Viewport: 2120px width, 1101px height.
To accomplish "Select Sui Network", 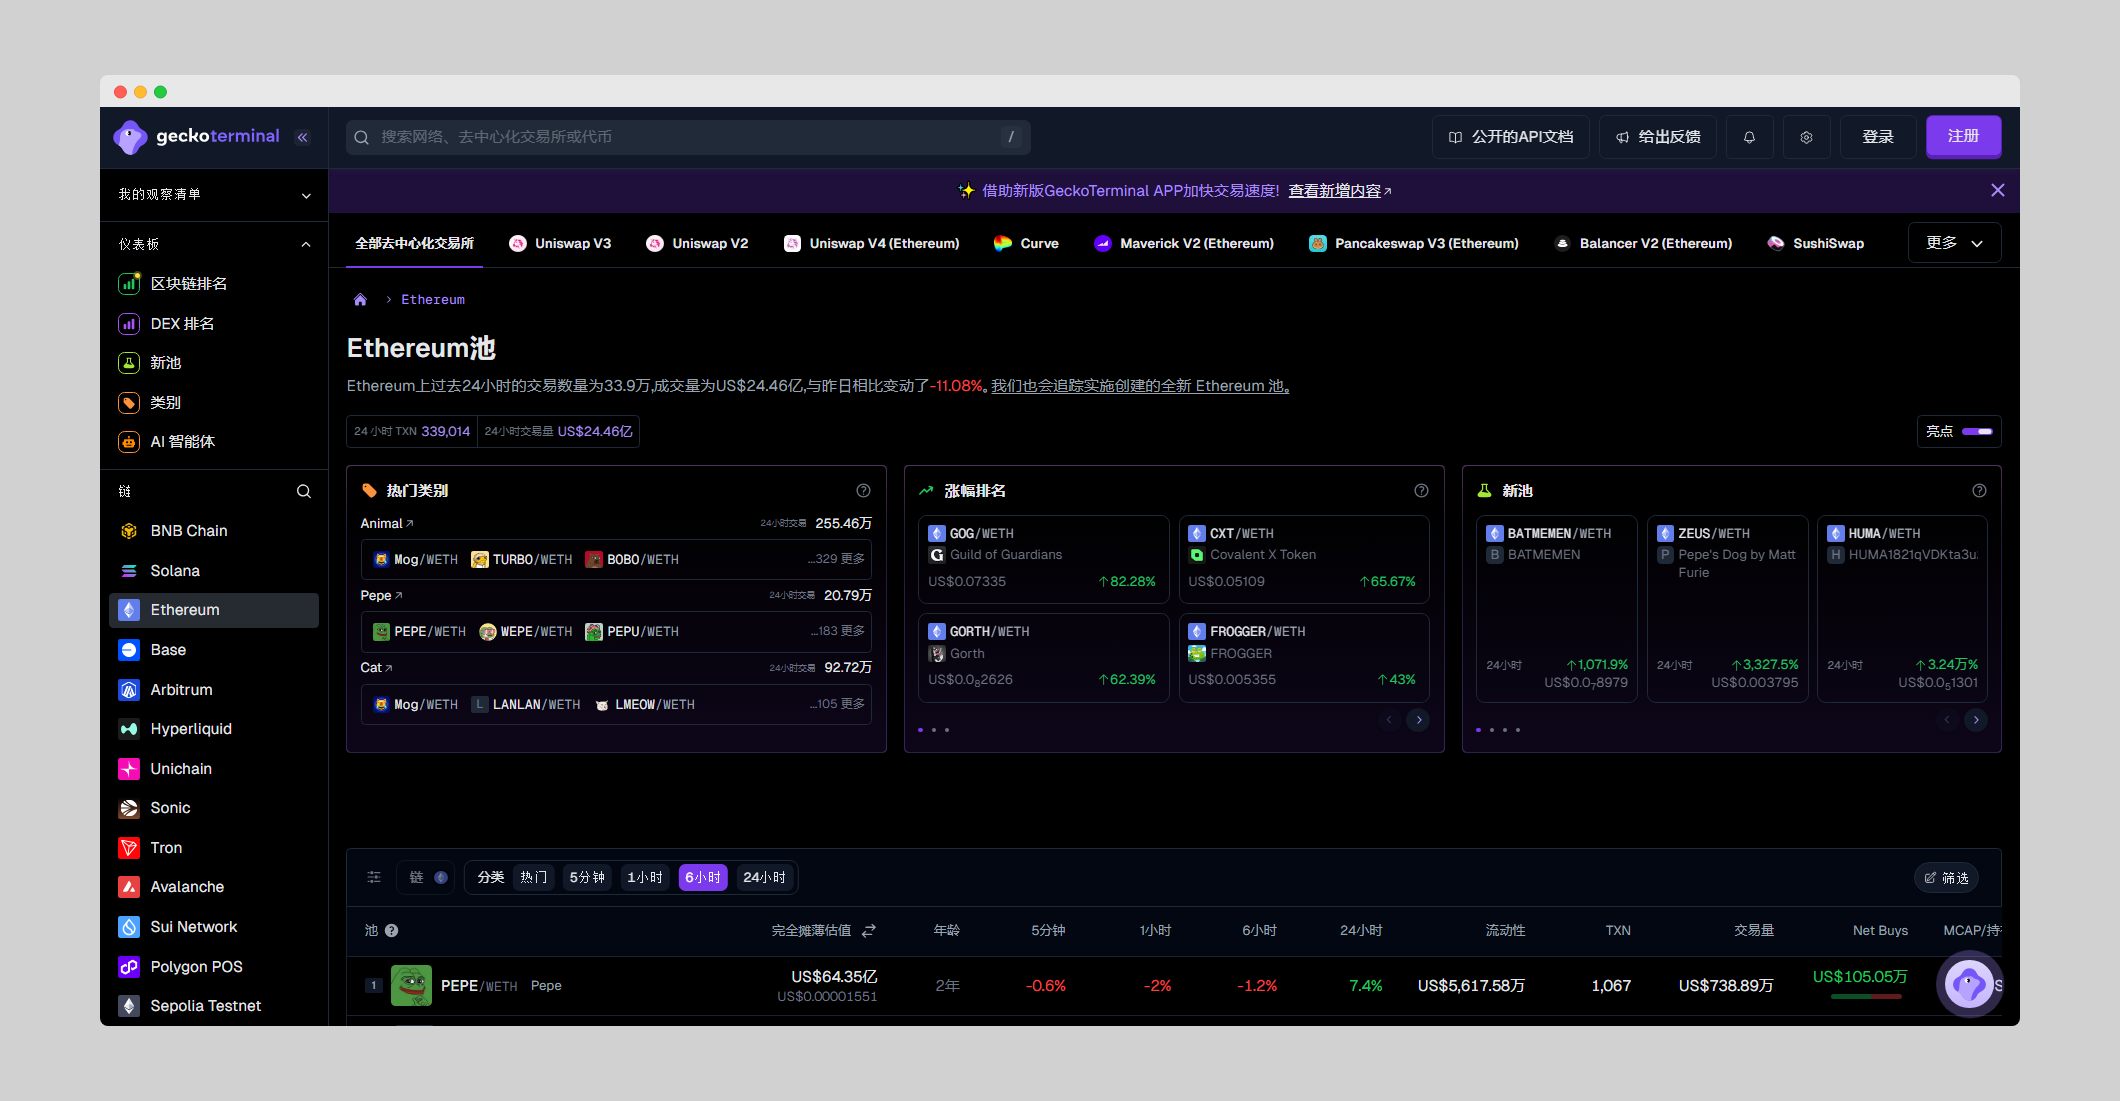I will pos(214,927).
